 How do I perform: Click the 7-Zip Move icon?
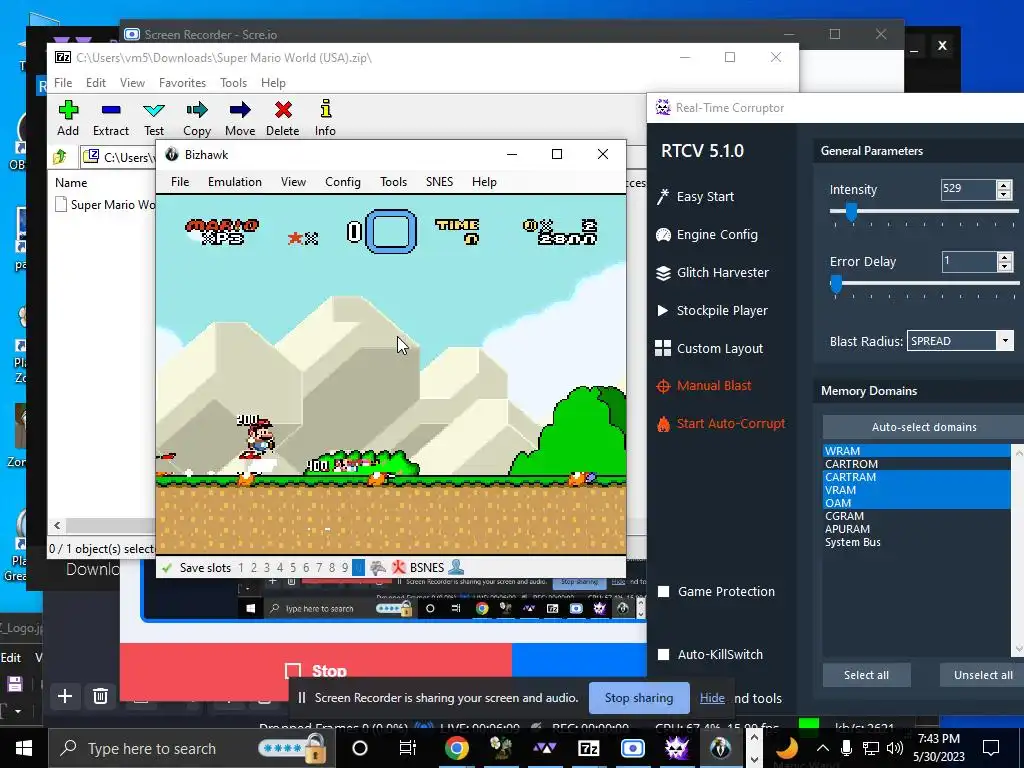pos(240,110)
